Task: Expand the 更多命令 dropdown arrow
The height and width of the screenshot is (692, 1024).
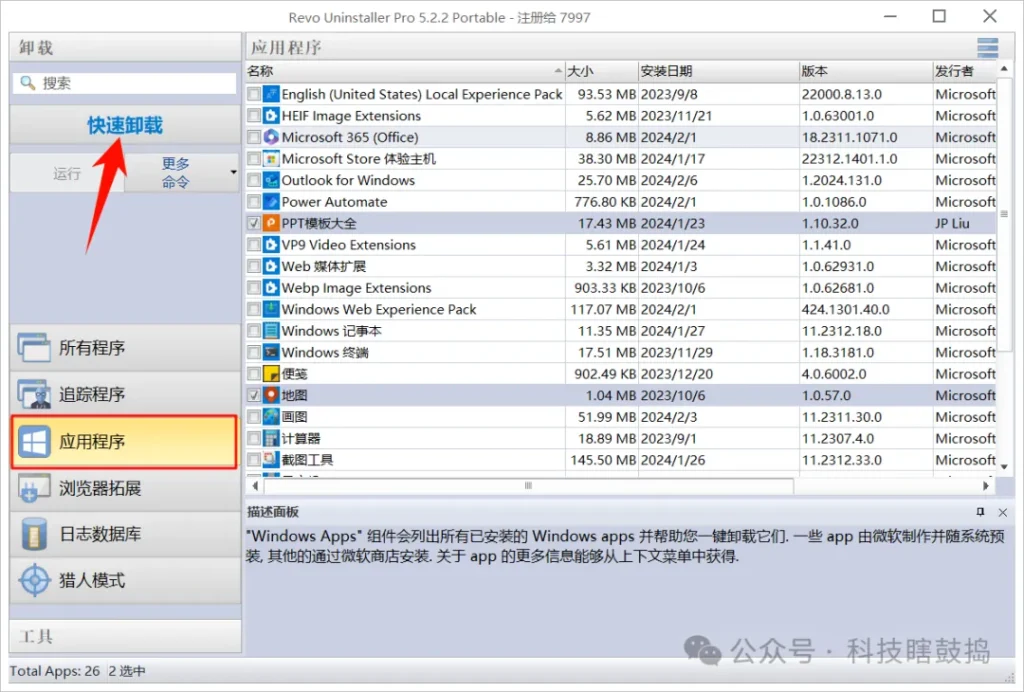Action: (233, 172)
